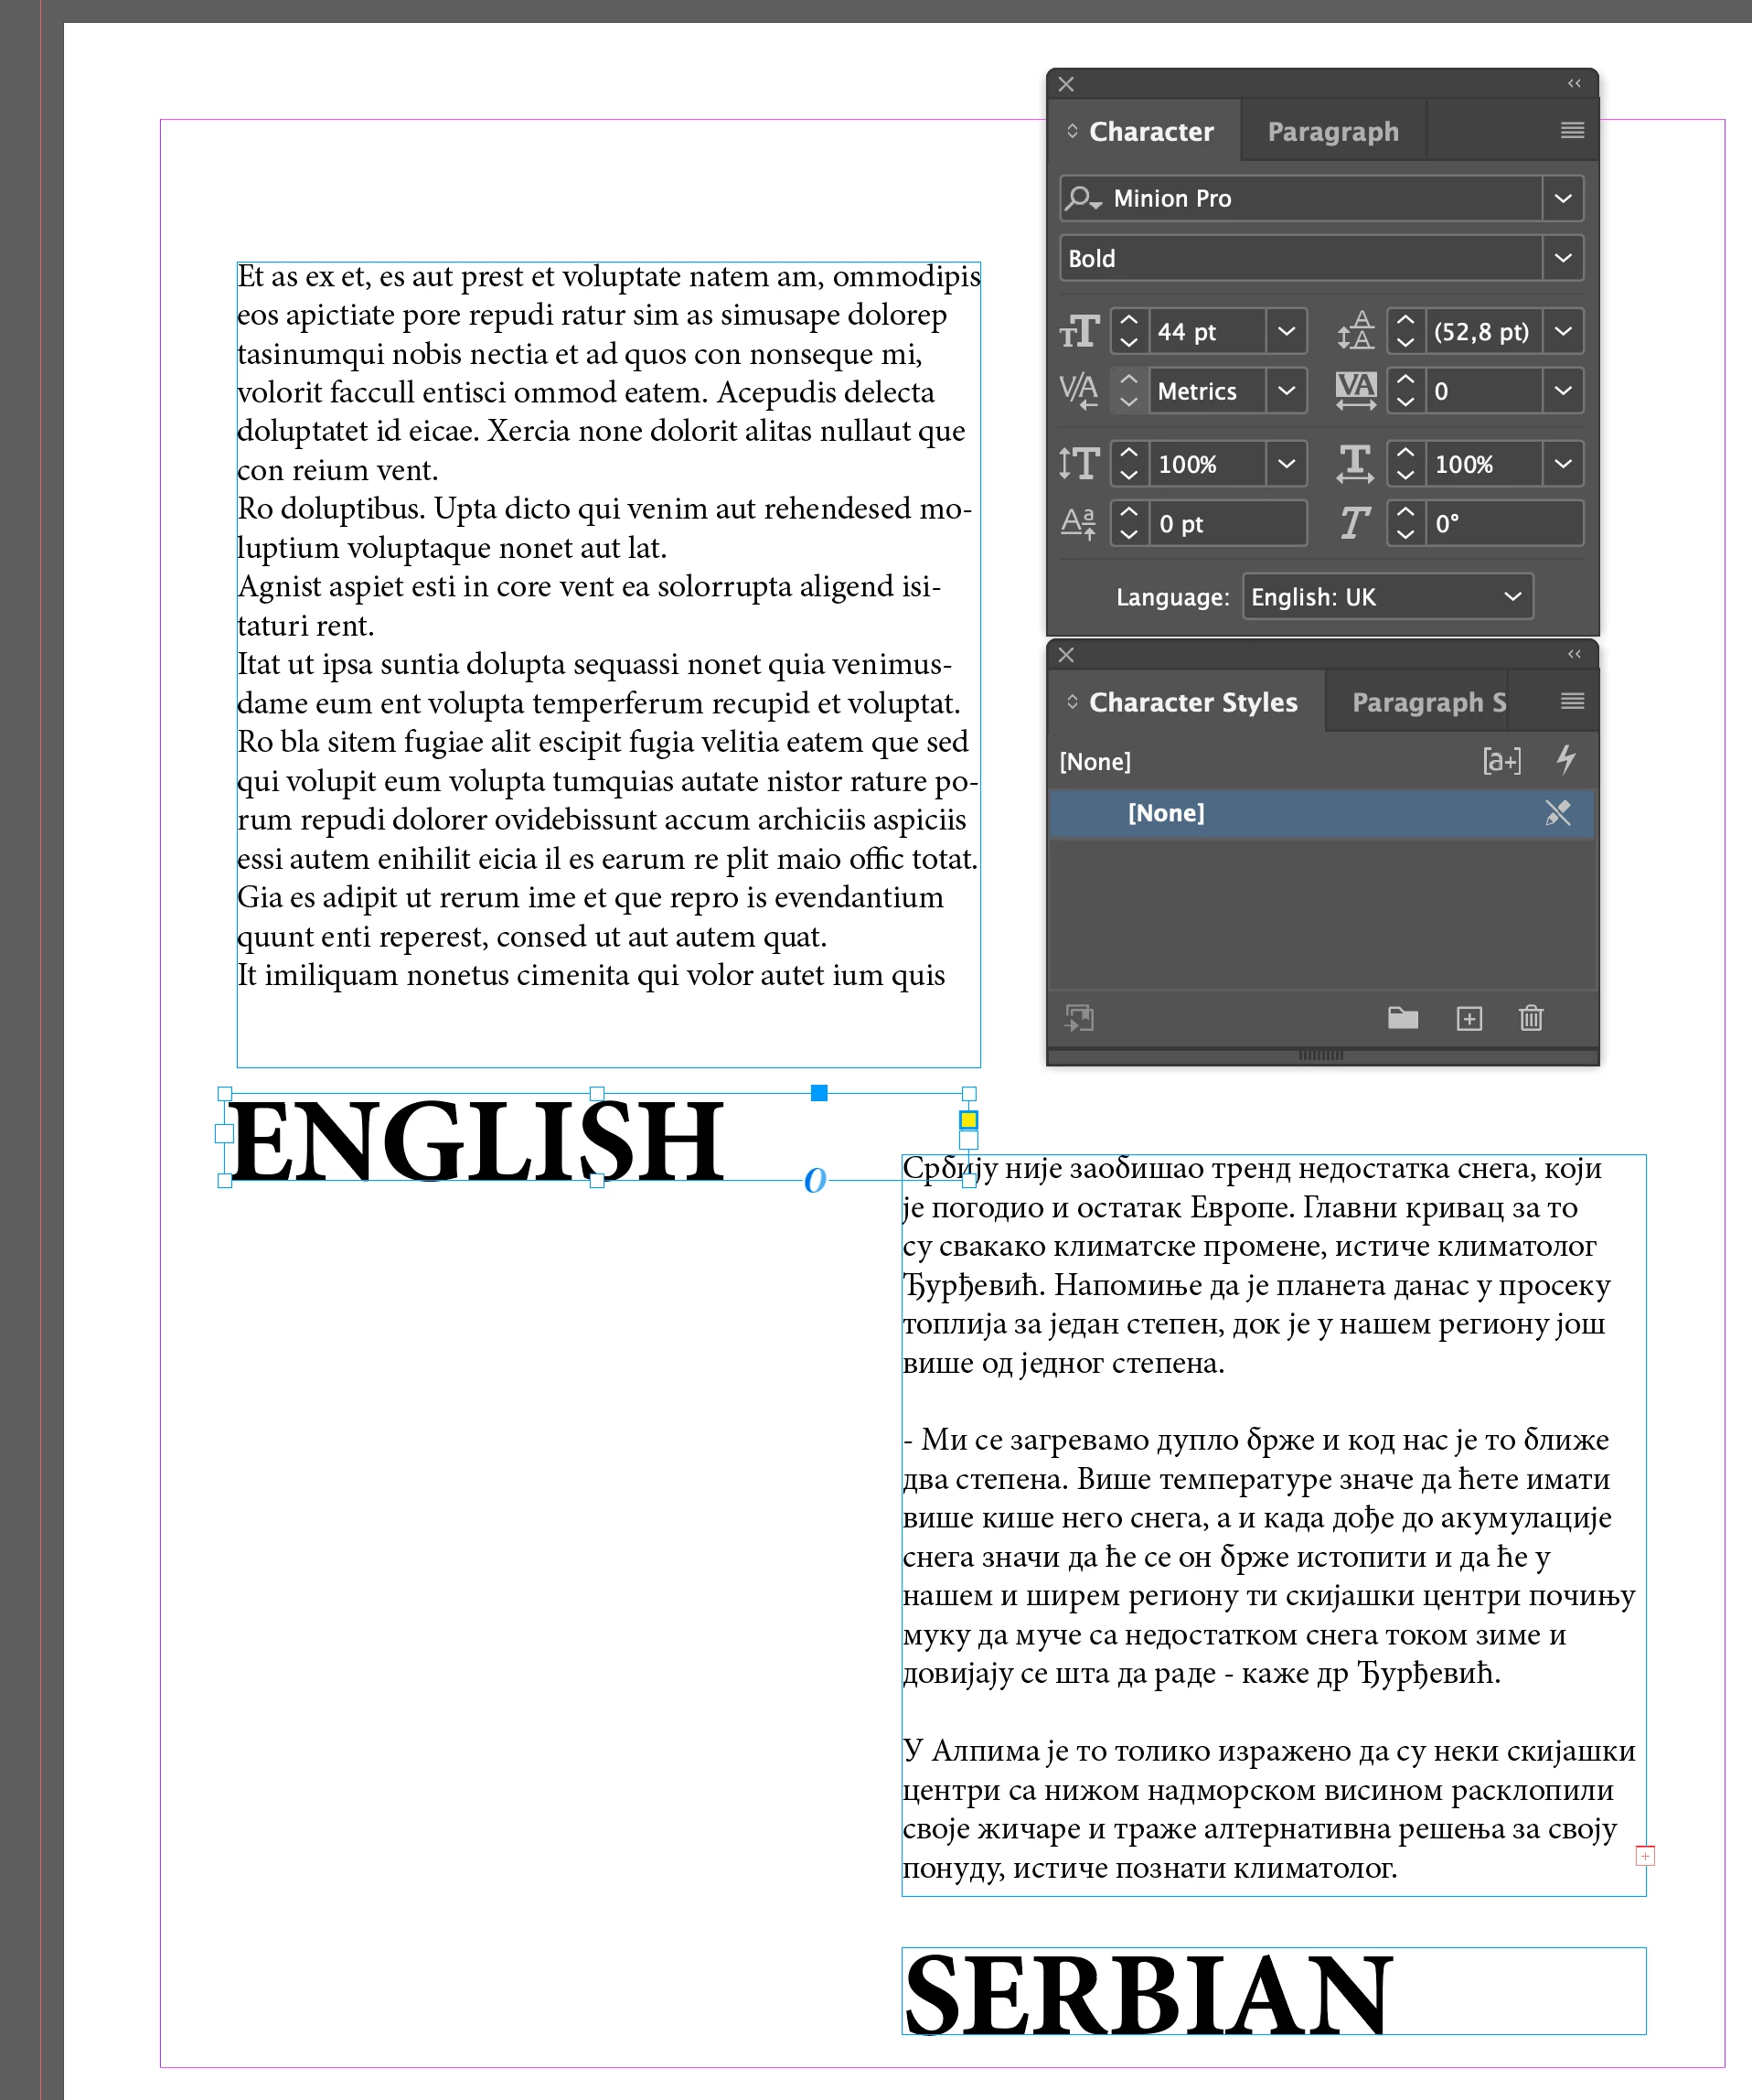Click the vertical scale icon
The width and height of the screenshot is (1752, 2100).
[x=1079, y=463]
